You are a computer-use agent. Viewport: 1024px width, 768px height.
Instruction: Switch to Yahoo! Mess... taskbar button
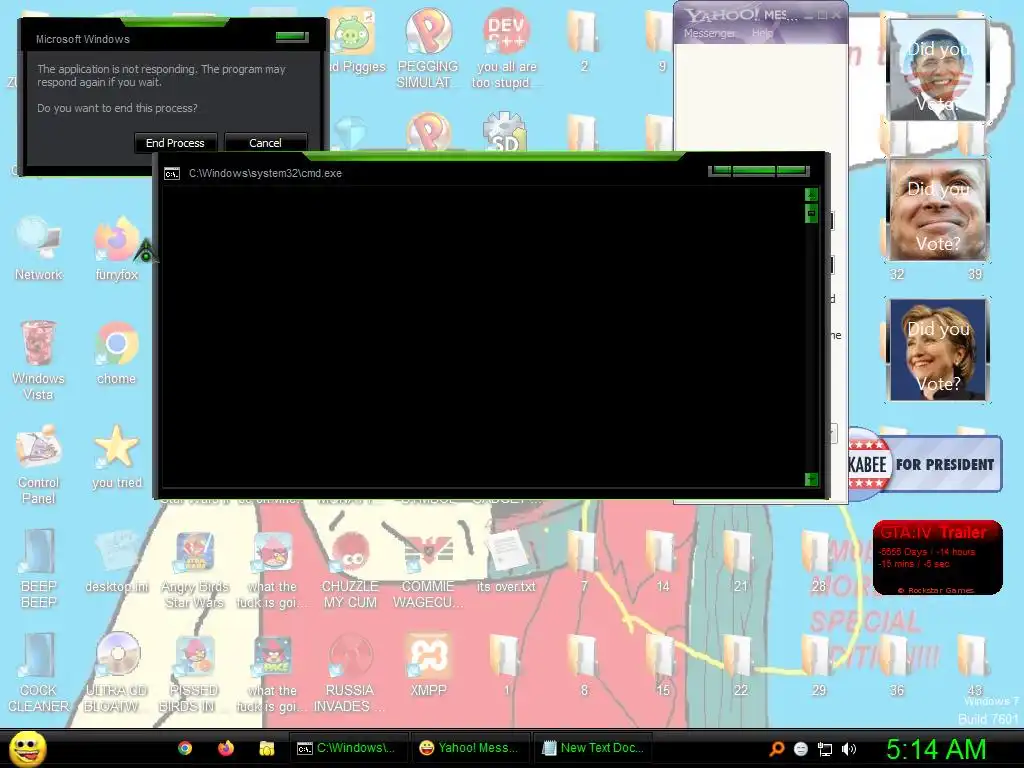click(470, 748)
